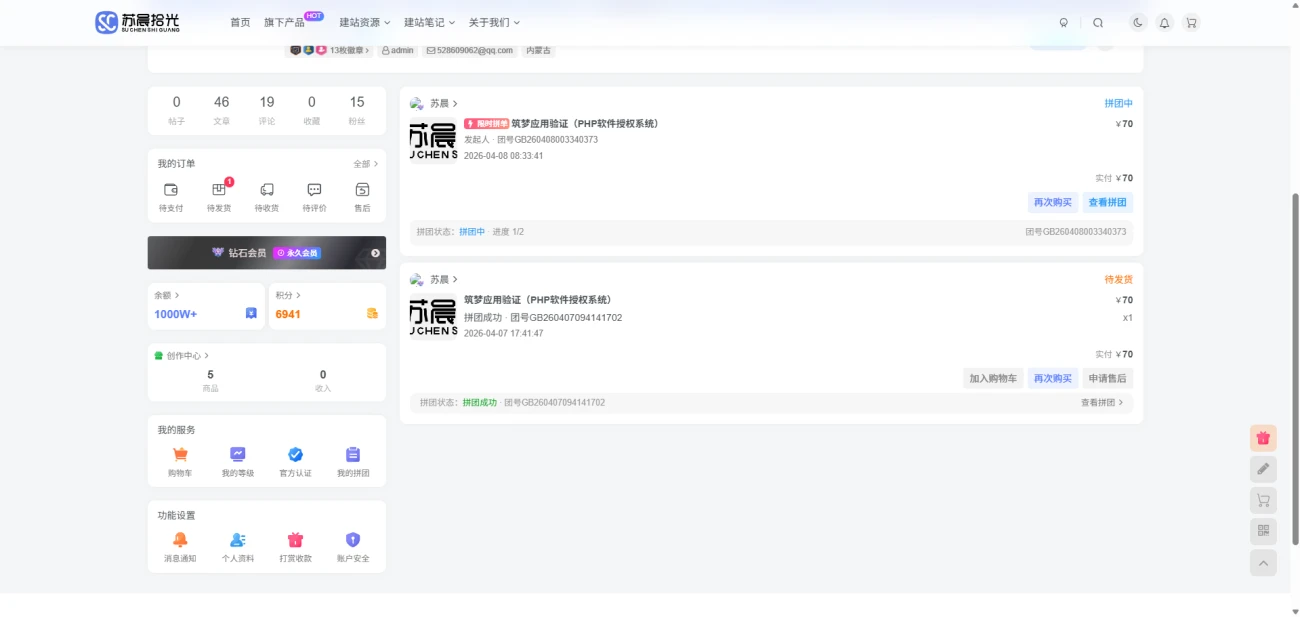
Task: Toggle dark mode with the moon icon
Action: tap(1137, 22)
